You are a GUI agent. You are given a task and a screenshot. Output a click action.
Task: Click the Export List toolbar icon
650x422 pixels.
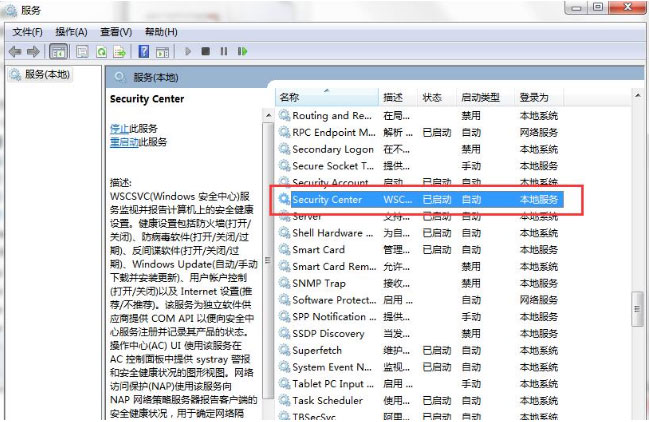119,52
